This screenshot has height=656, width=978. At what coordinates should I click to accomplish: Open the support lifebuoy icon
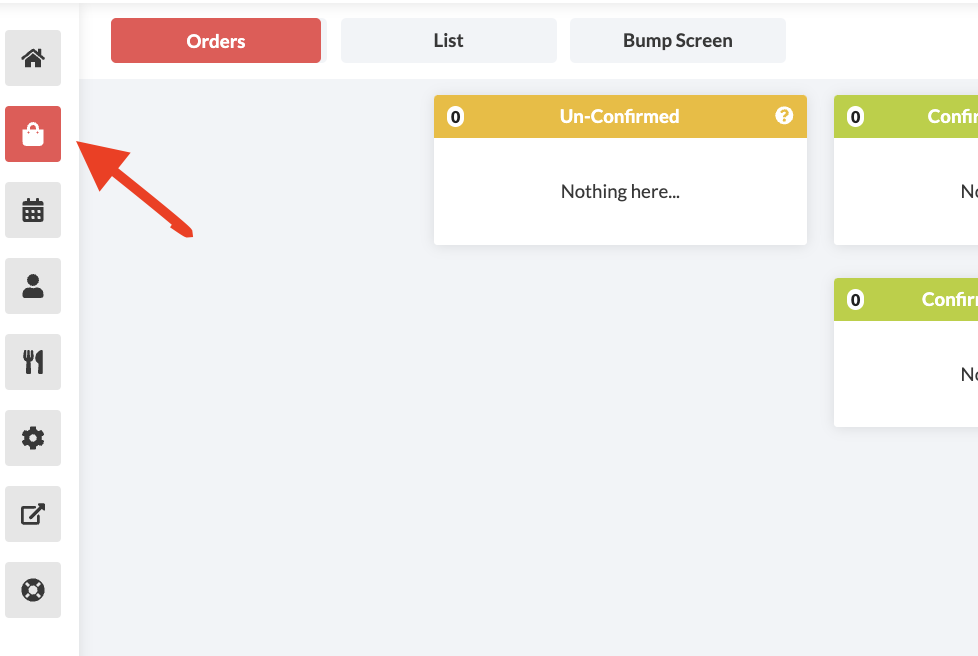(x=33, y=590)
